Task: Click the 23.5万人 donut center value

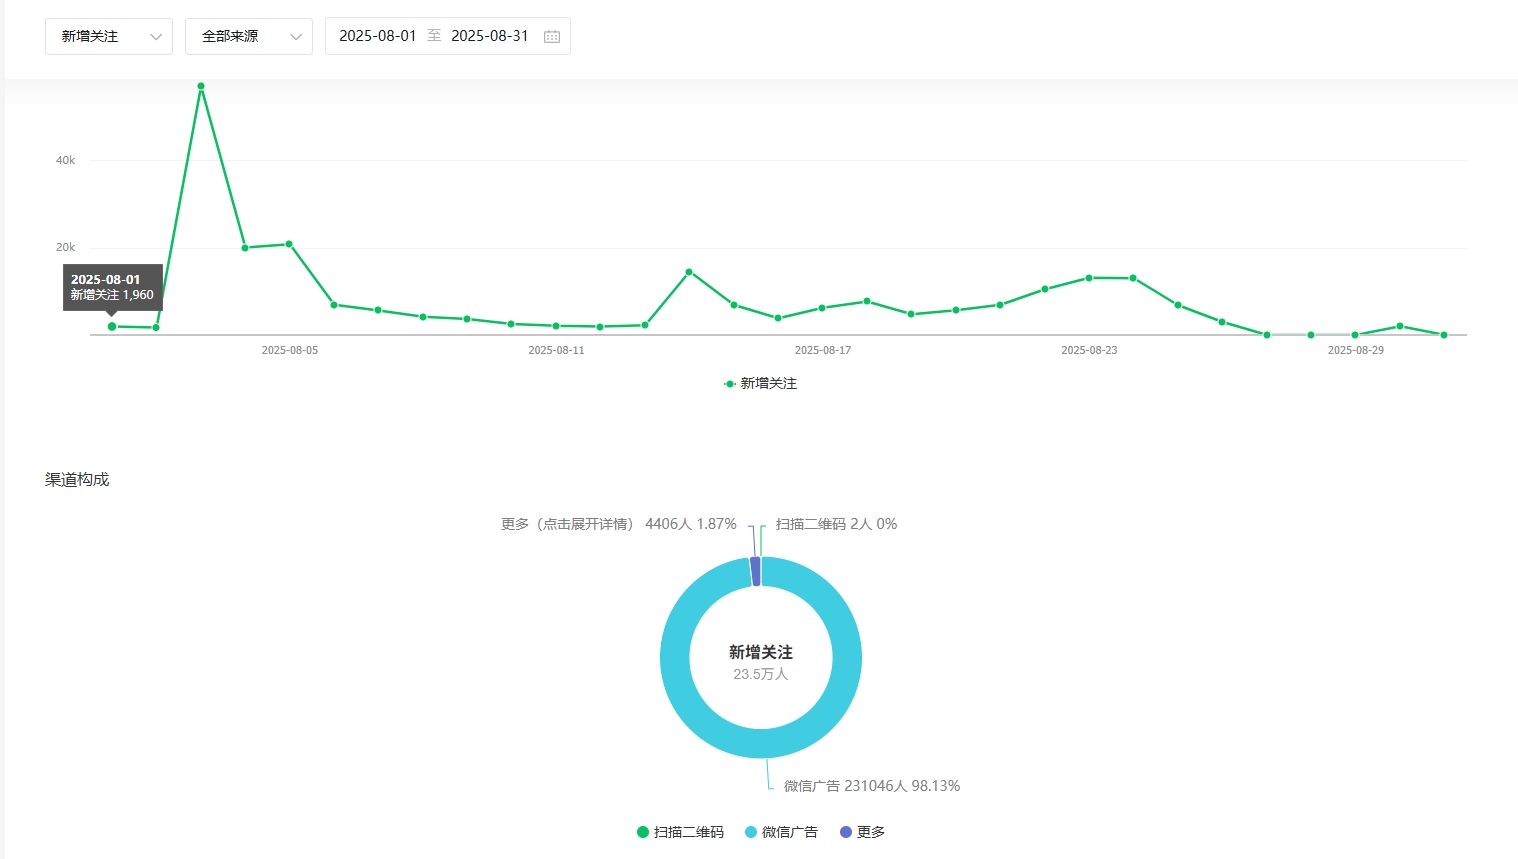Action: pyautogui.click(x=761, y=674)
